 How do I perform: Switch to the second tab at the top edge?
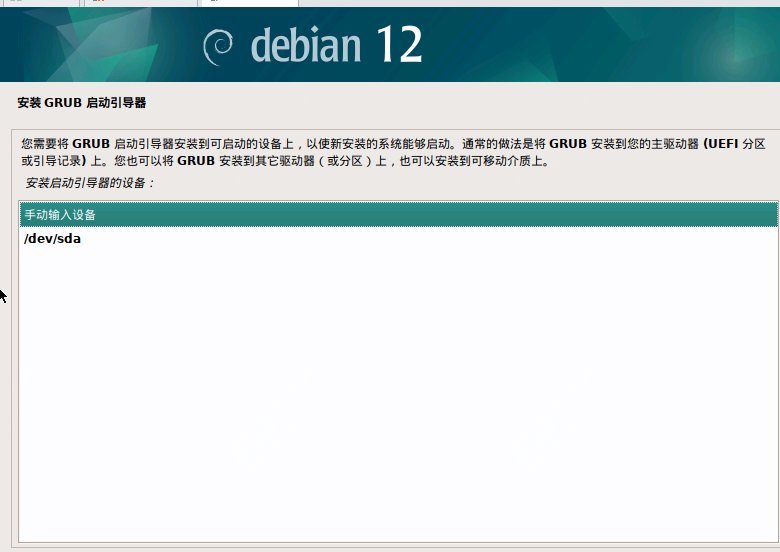point(130,3)
